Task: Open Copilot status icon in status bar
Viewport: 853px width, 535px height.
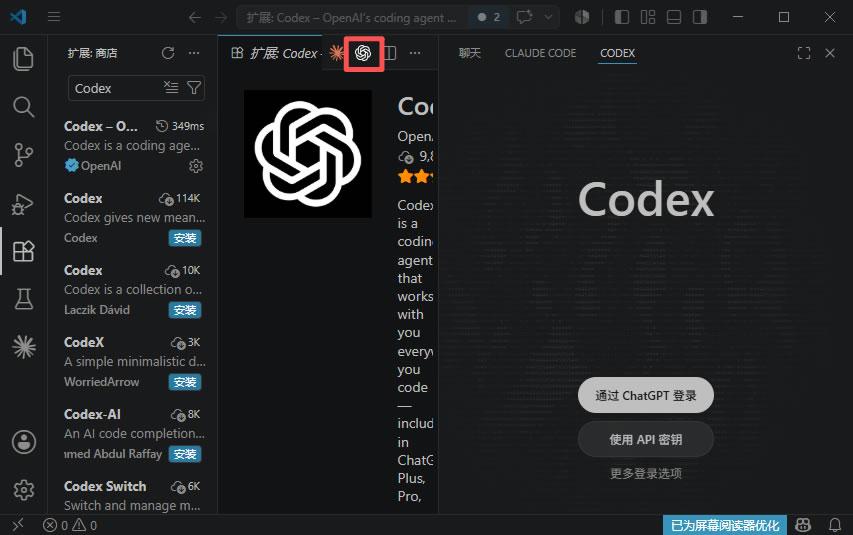Action: click(803, 525)
